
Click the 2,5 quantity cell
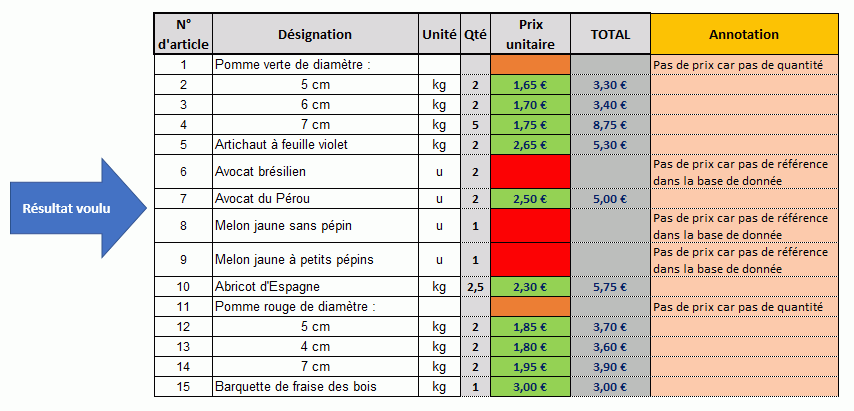pyautogui.click(x=475, y=286)
